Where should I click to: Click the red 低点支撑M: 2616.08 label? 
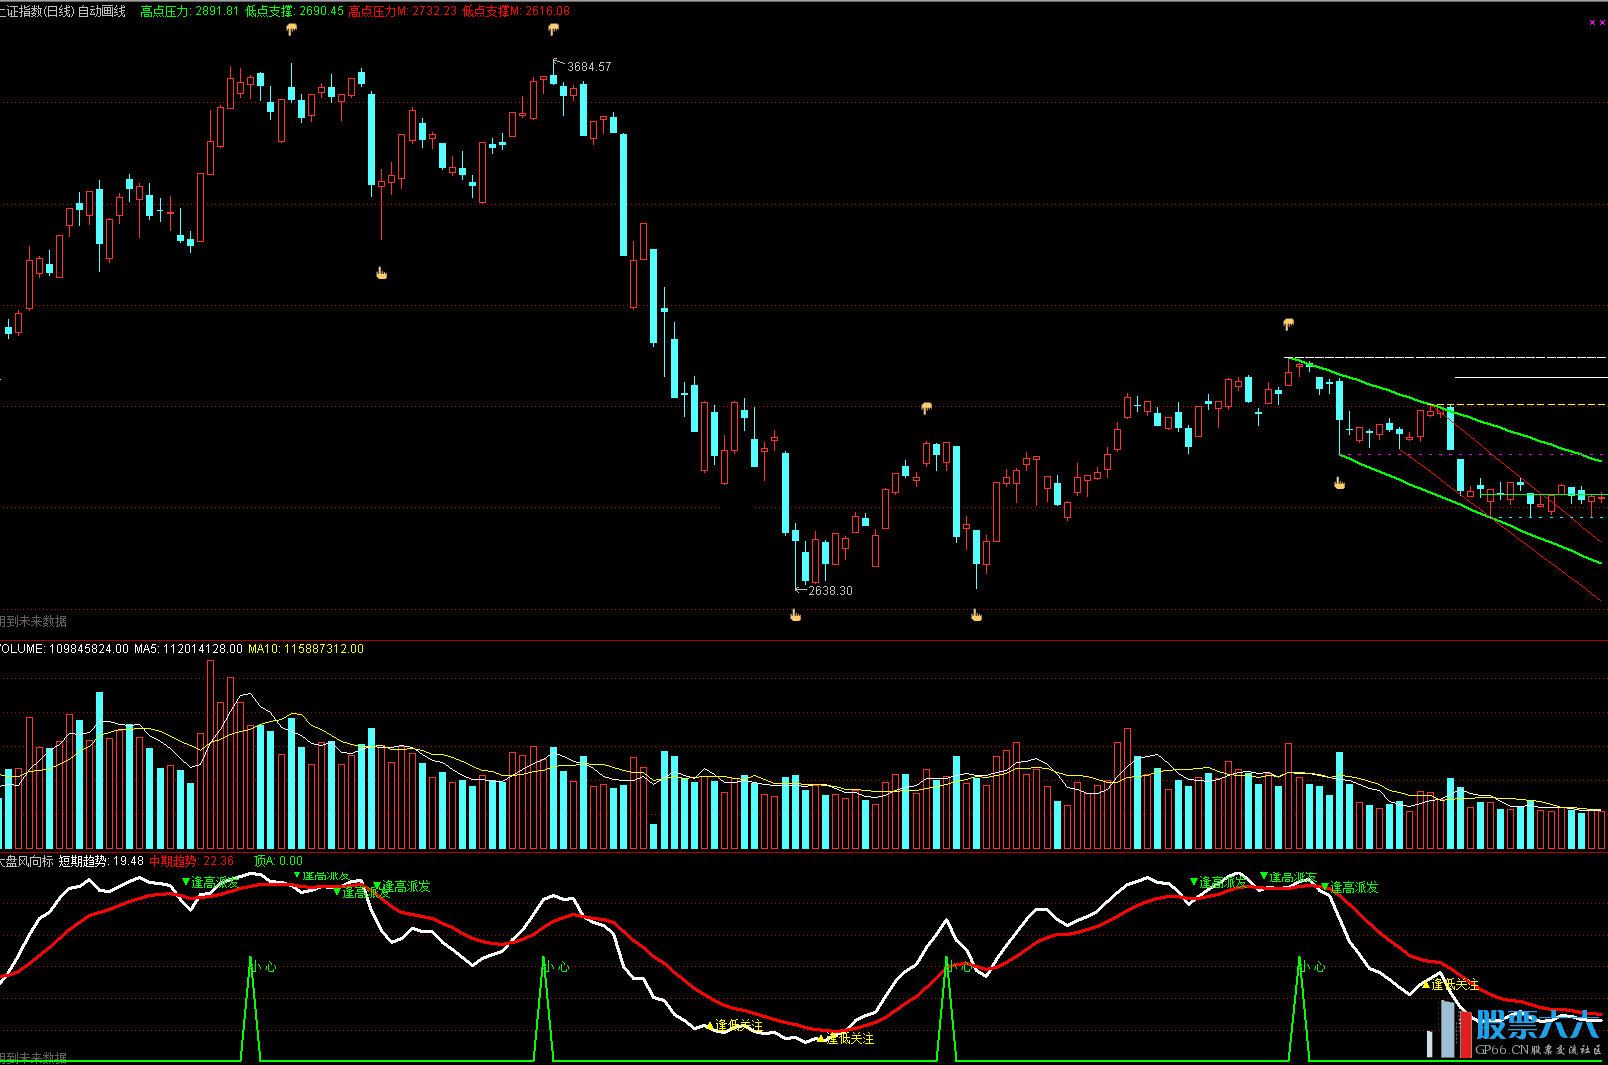coord(516,11)
